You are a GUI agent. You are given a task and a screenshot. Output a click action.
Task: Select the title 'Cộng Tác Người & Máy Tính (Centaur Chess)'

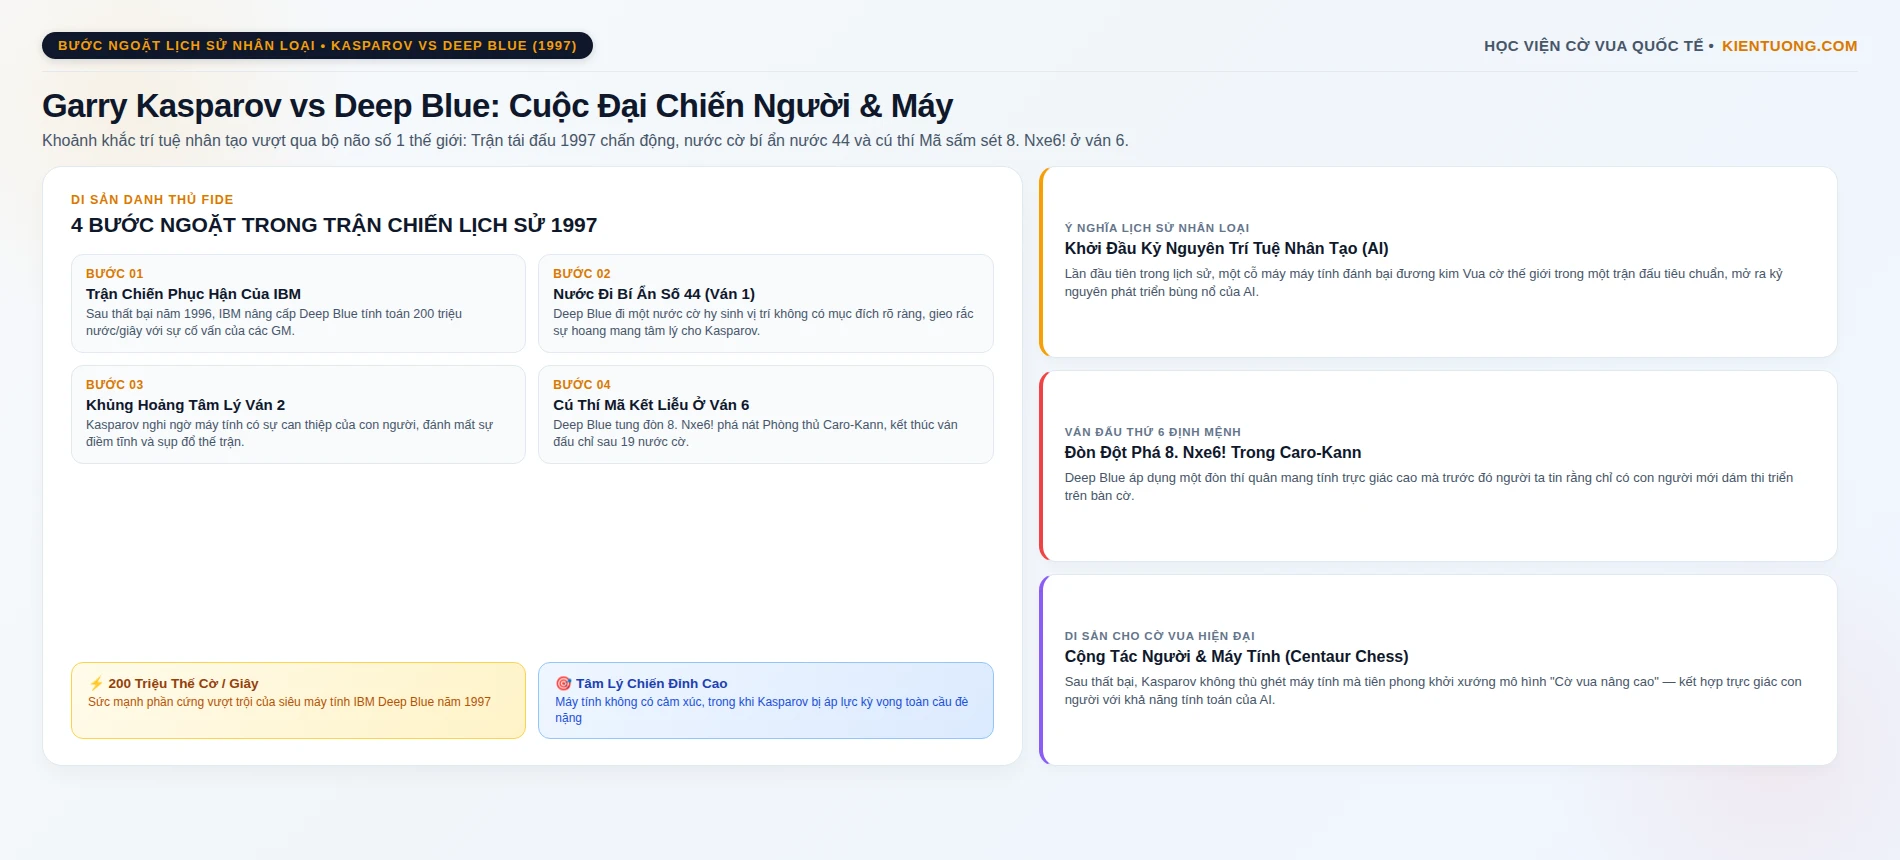coord(1236,657)
